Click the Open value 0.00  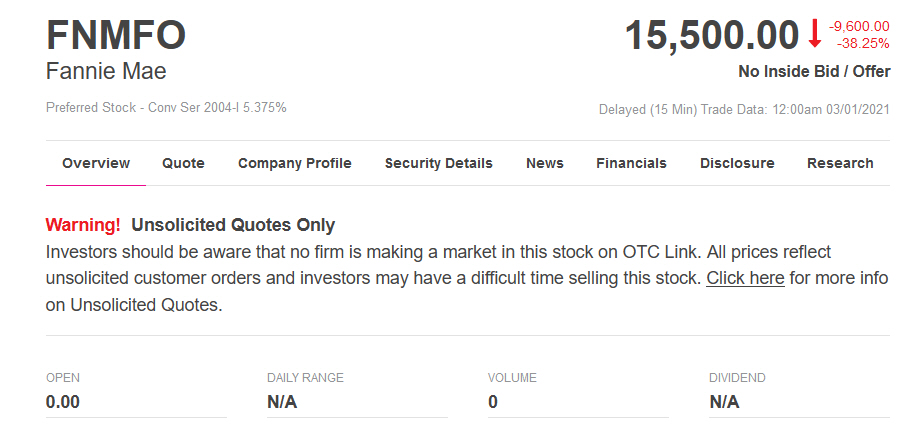click(x=63, y=402)
